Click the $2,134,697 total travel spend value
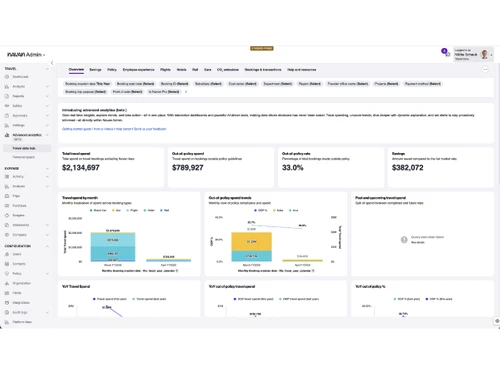 click(x=81, y=168)
